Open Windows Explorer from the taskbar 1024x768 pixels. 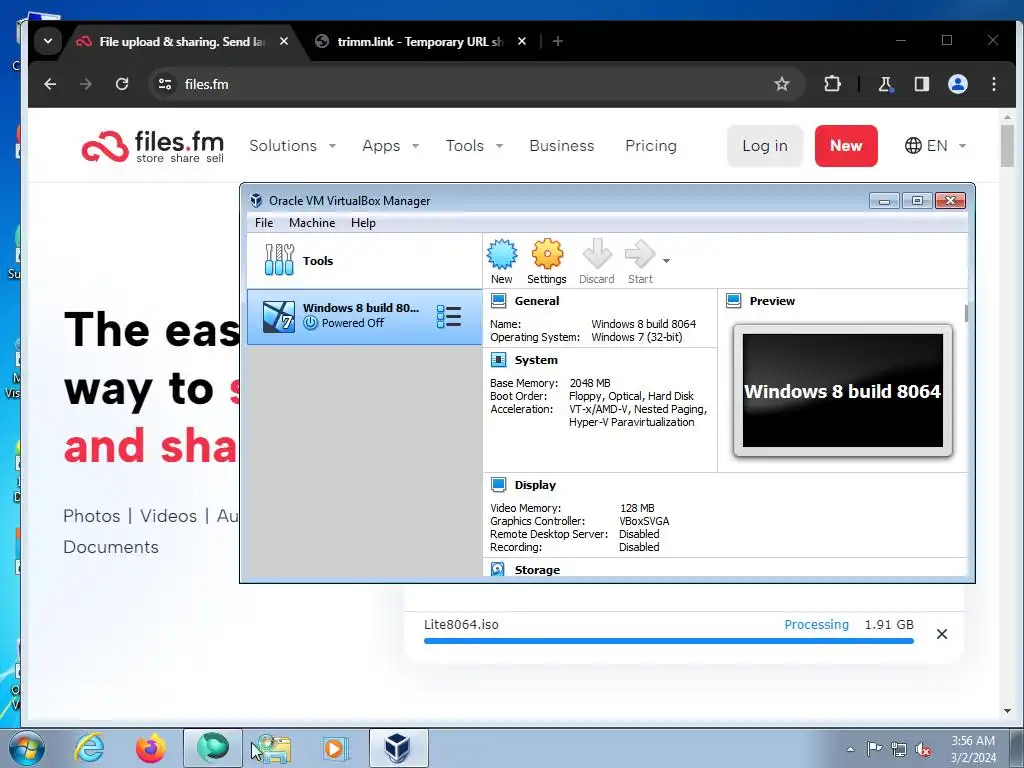click(274, 748)
